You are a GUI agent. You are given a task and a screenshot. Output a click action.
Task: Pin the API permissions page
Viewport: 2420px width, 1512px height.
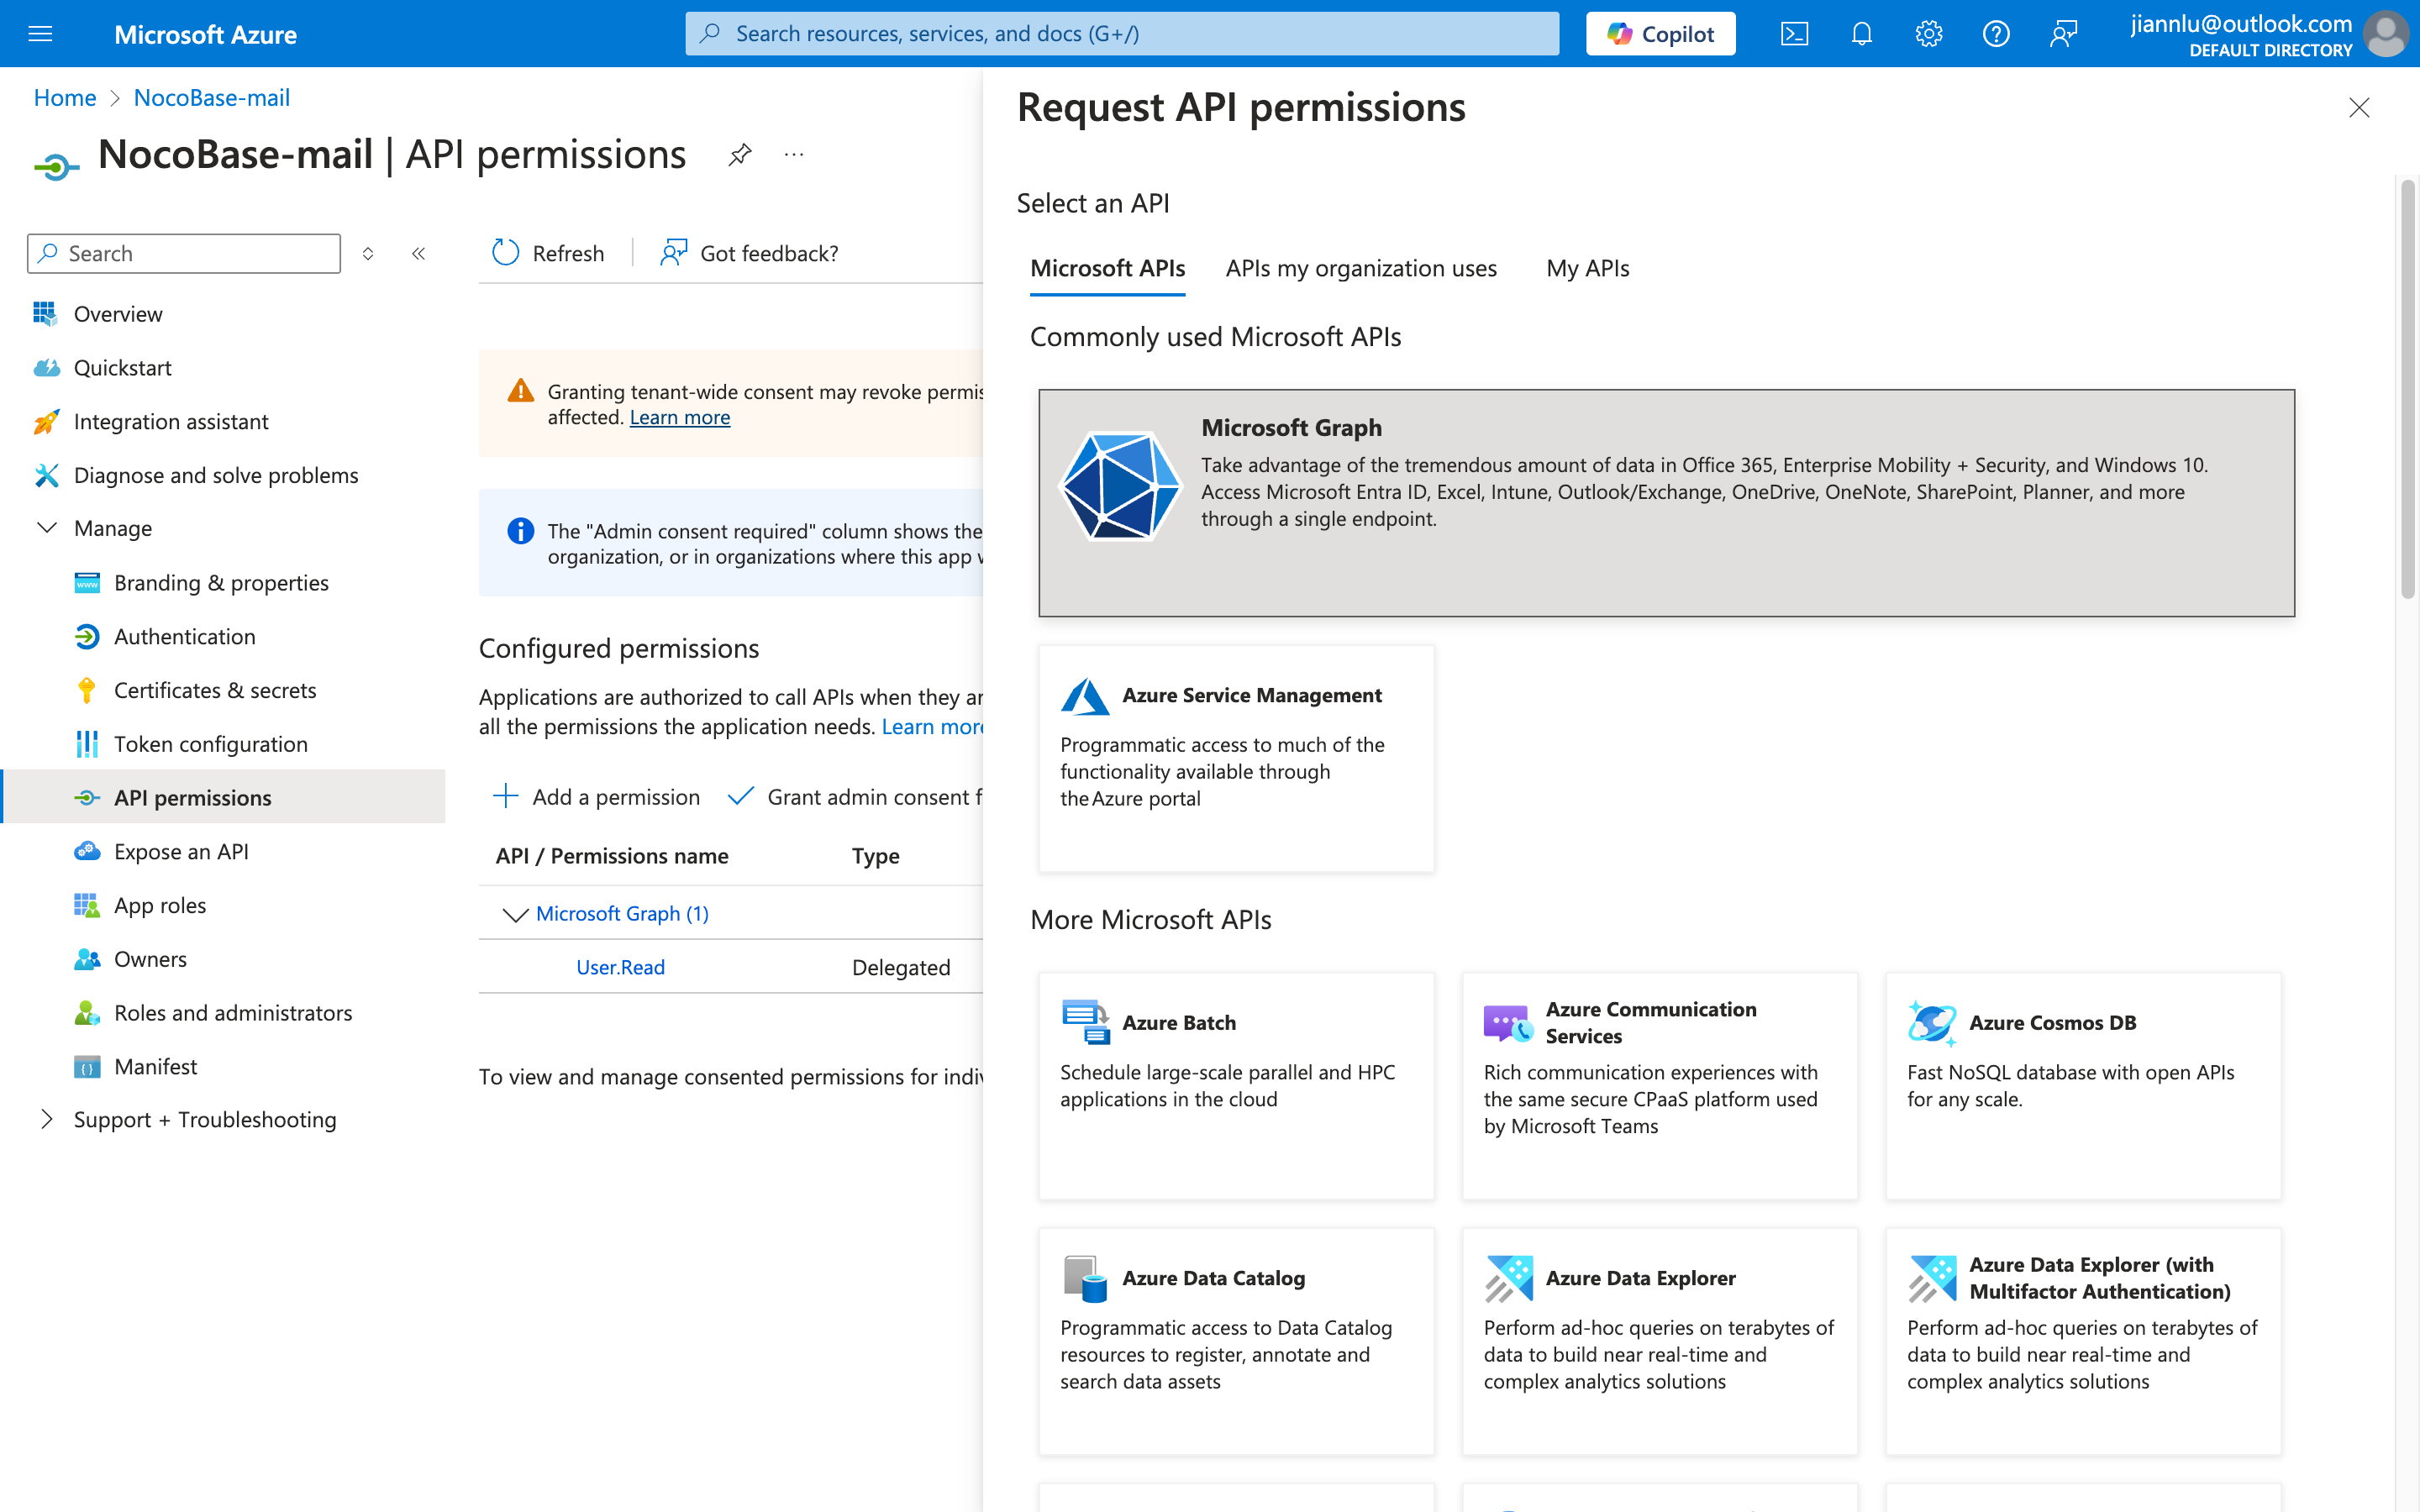(739, 155)
